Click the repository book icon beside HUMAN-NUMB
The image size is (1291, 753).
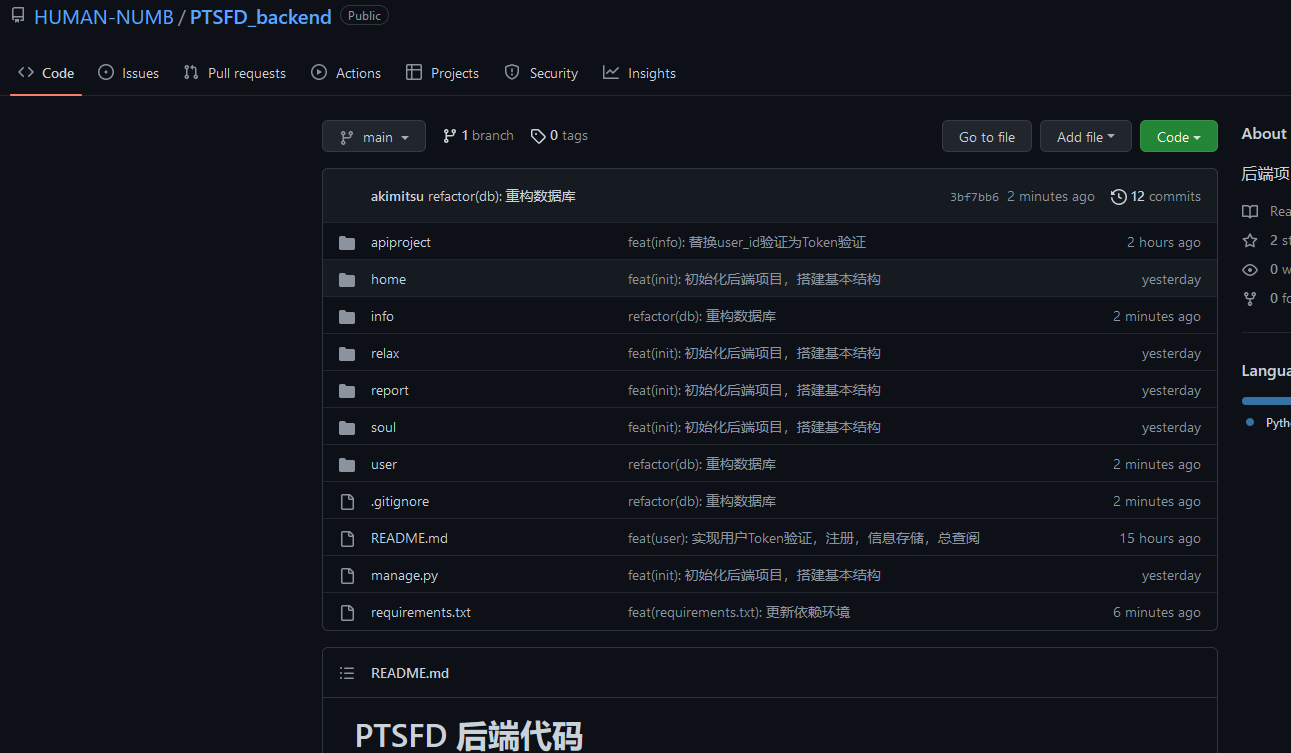pos(17,15)
